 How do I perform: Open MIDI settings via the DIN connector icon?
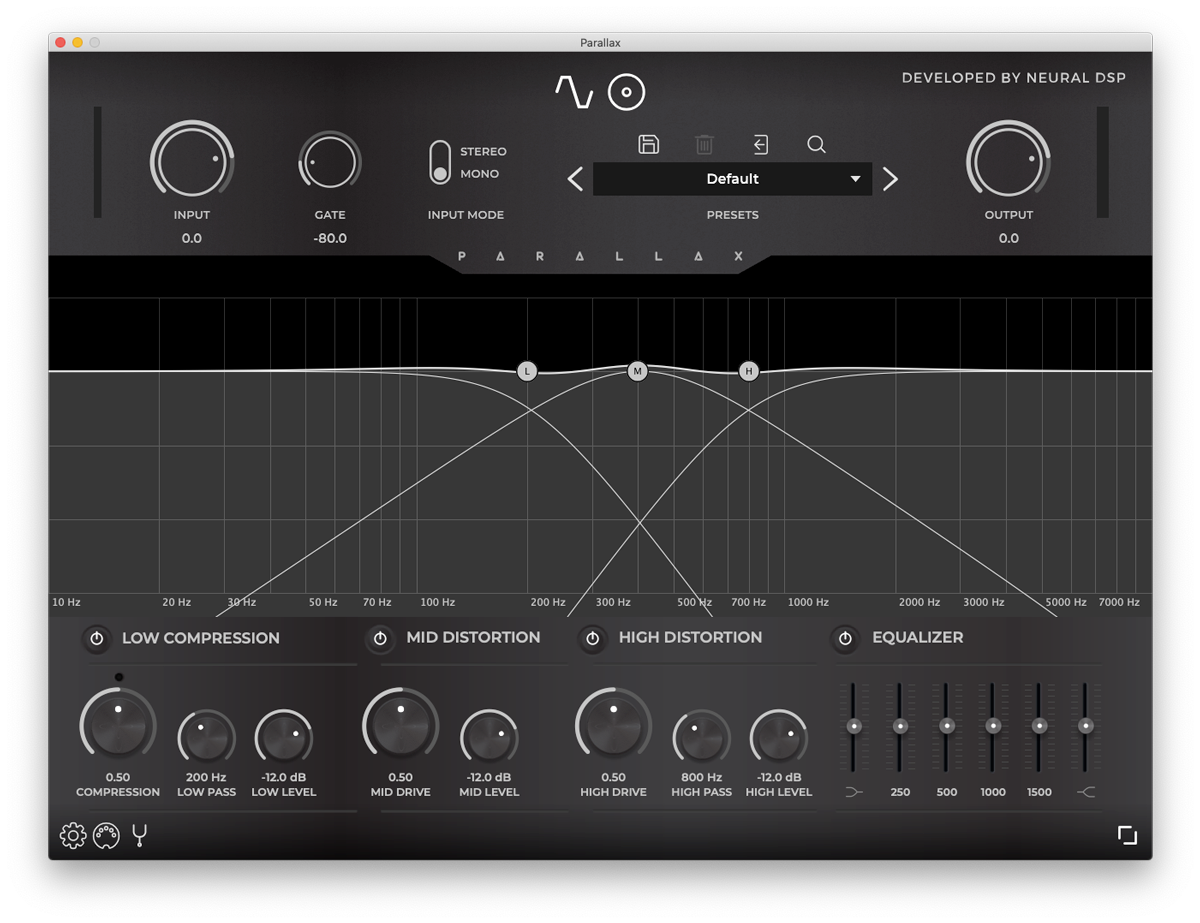(x=105, y=835)
